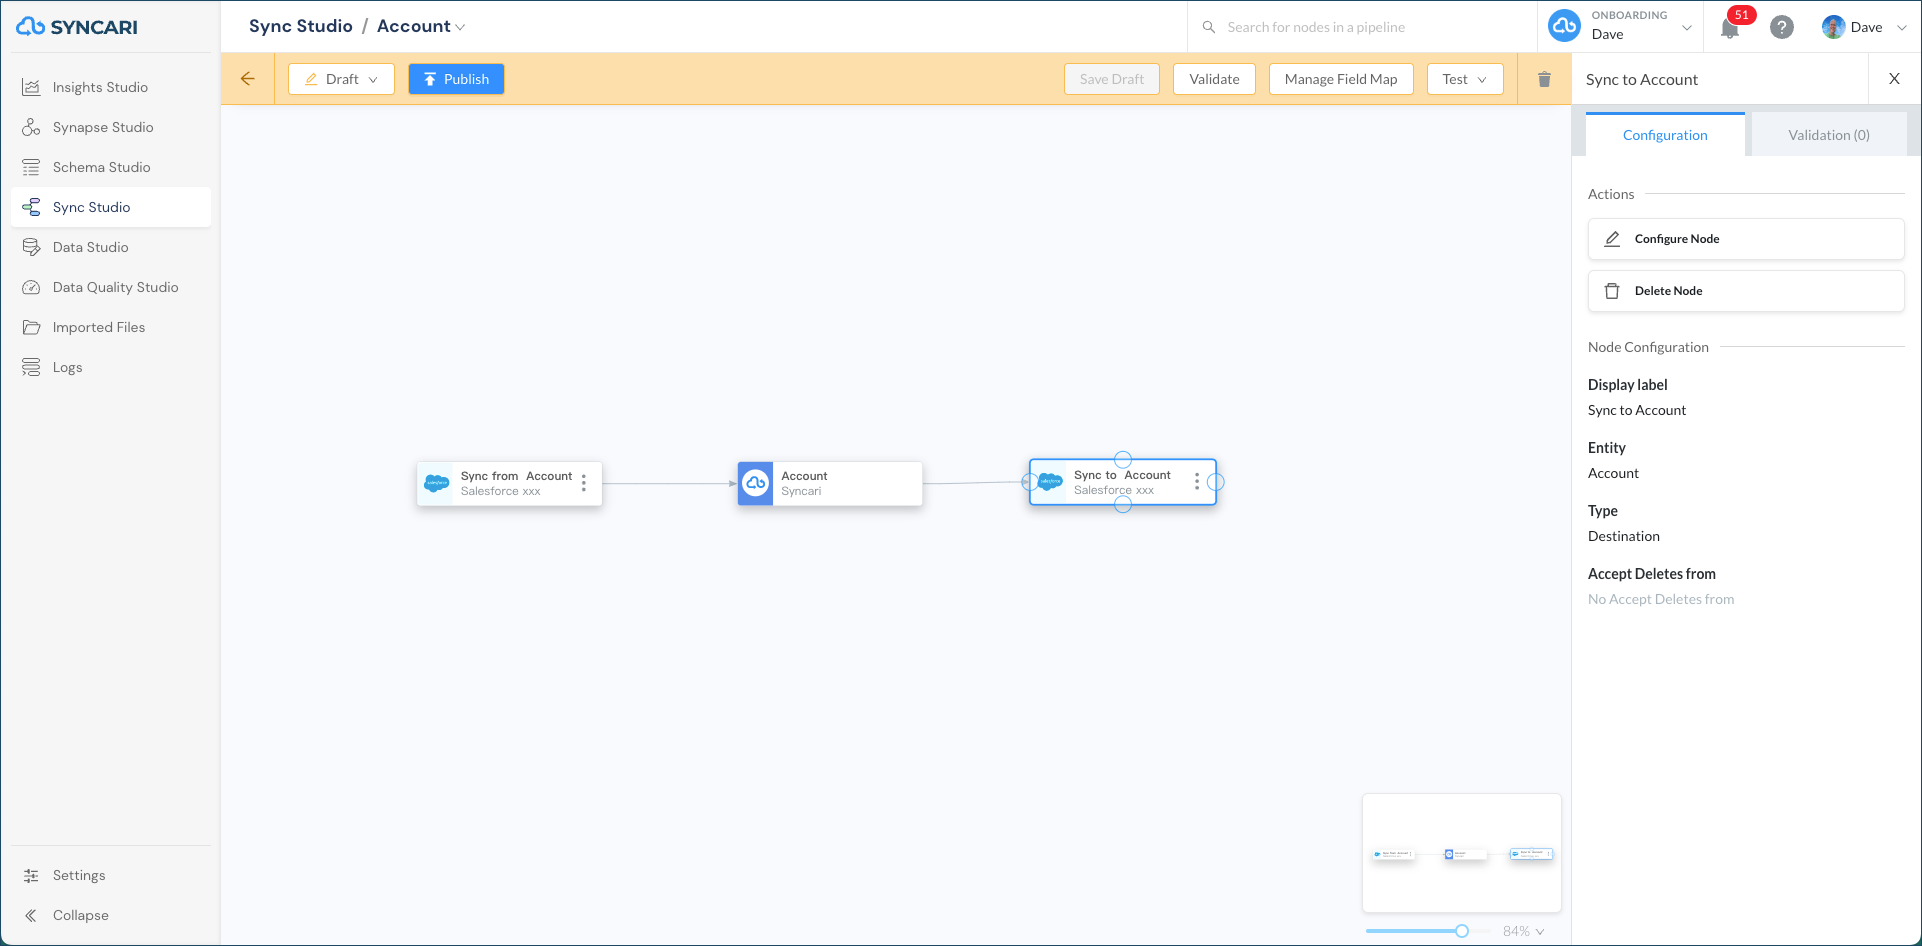Open Schema Studio from sidebar

point(111,167)
